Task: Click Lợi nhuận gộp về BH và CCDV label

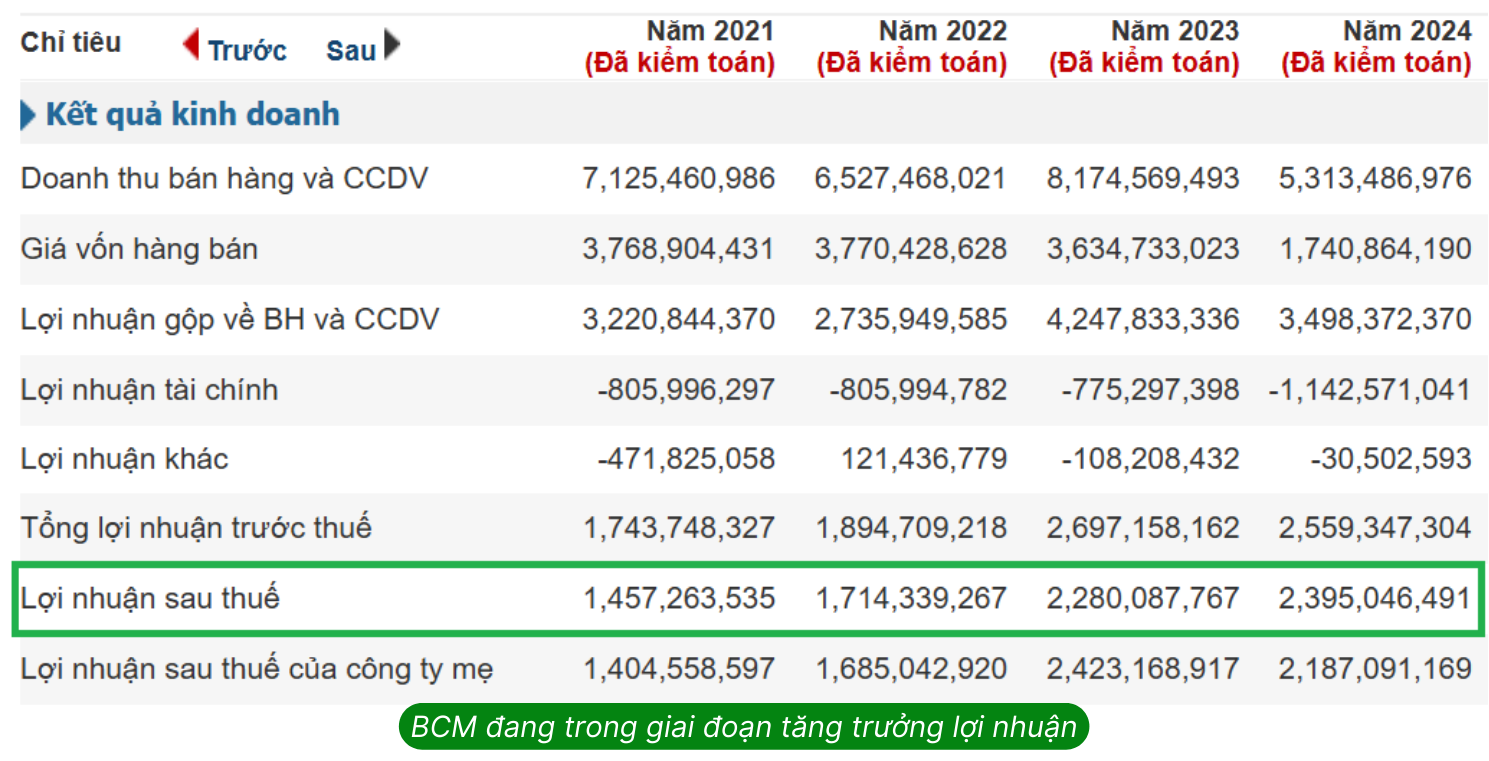Action: coord(230,319)
